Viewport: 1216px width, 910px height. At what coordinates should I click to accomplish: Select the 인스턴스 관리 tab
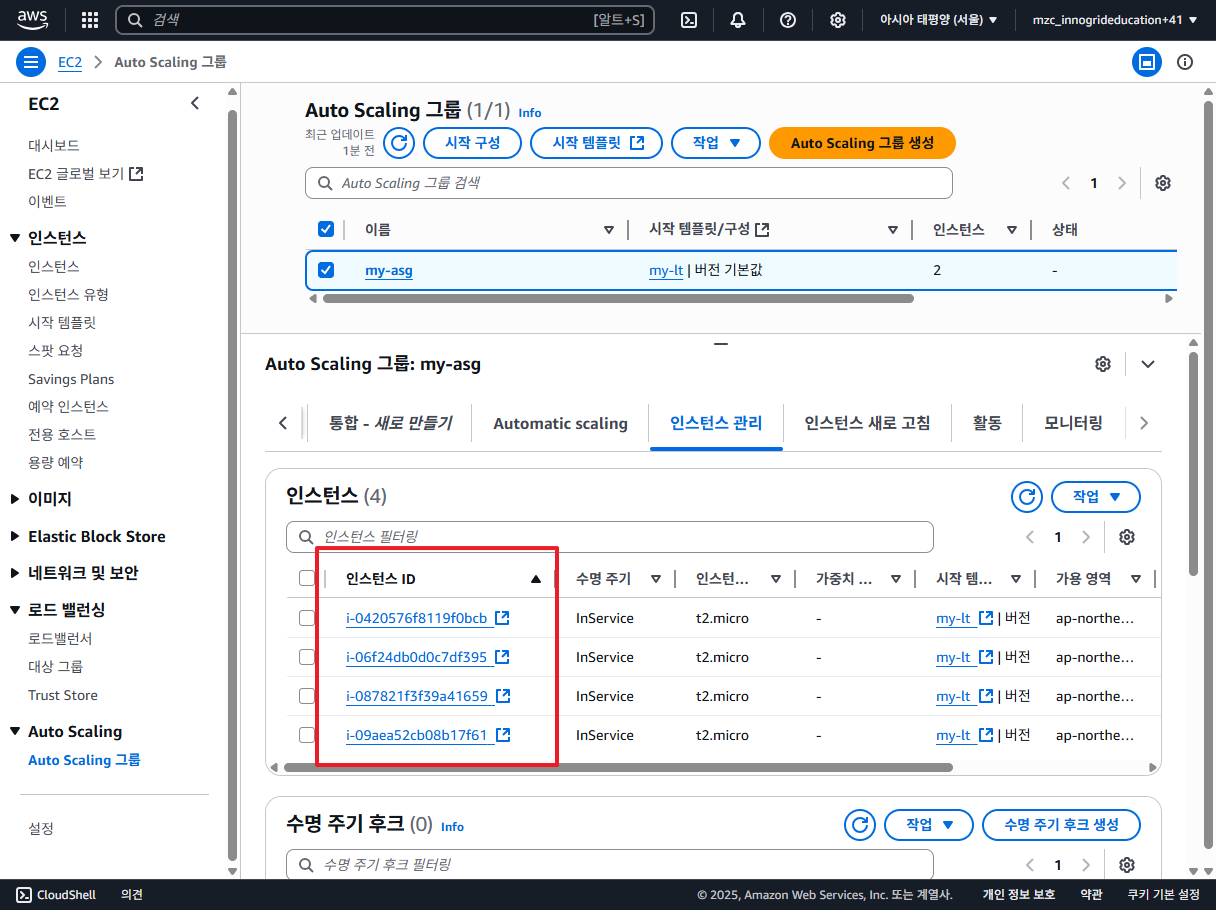(716, 424)
